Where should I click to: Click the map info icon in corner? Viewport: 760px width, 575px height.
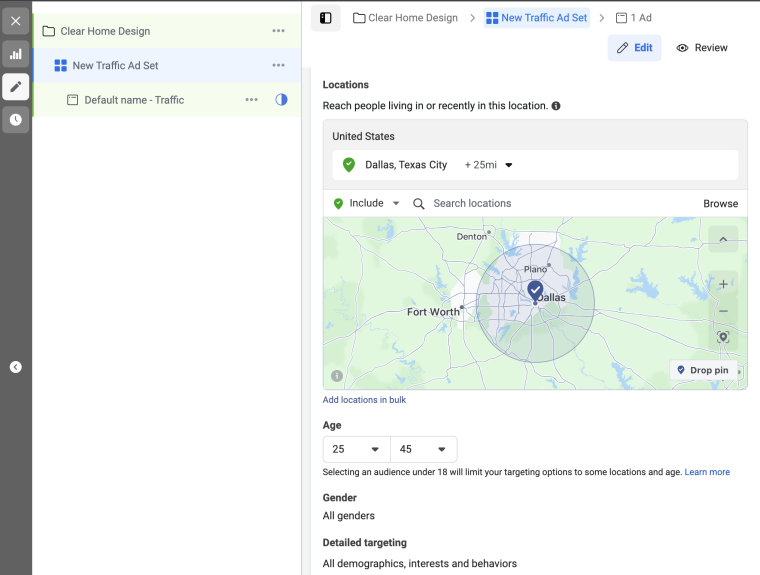point(337,376)
